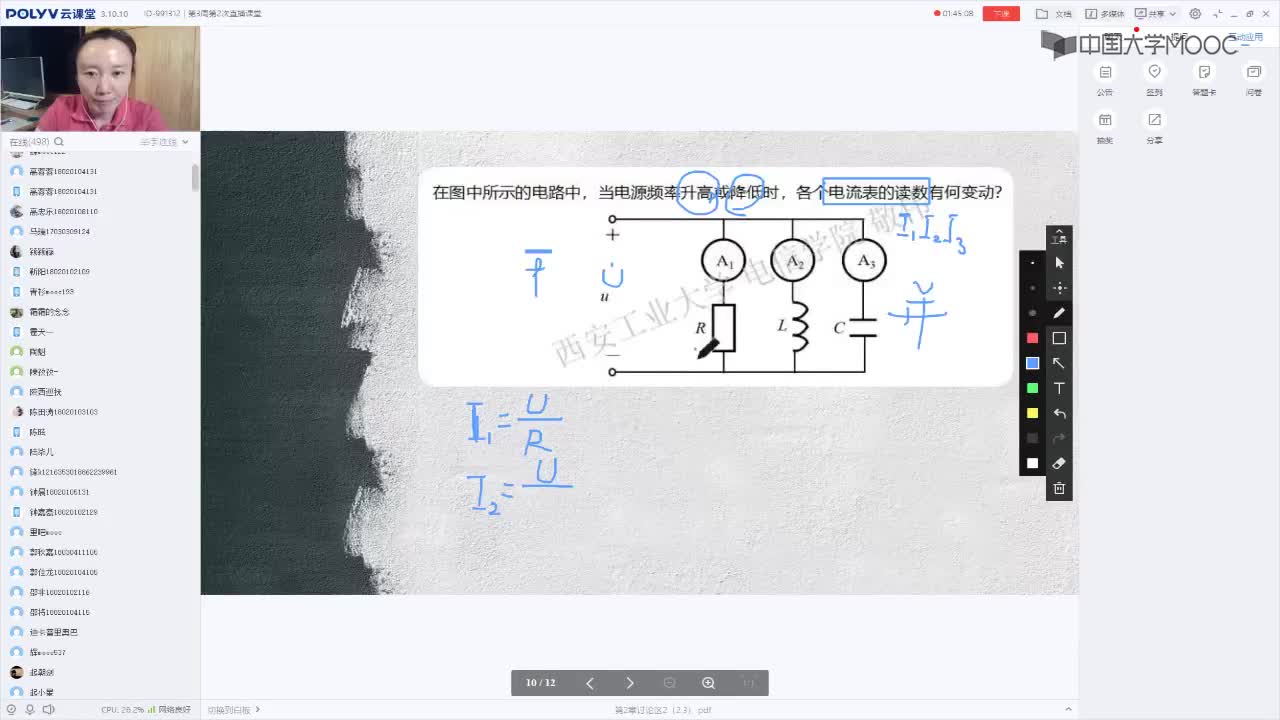Open the 问卷 questionnaire tool

click(x=1254, y=79)
